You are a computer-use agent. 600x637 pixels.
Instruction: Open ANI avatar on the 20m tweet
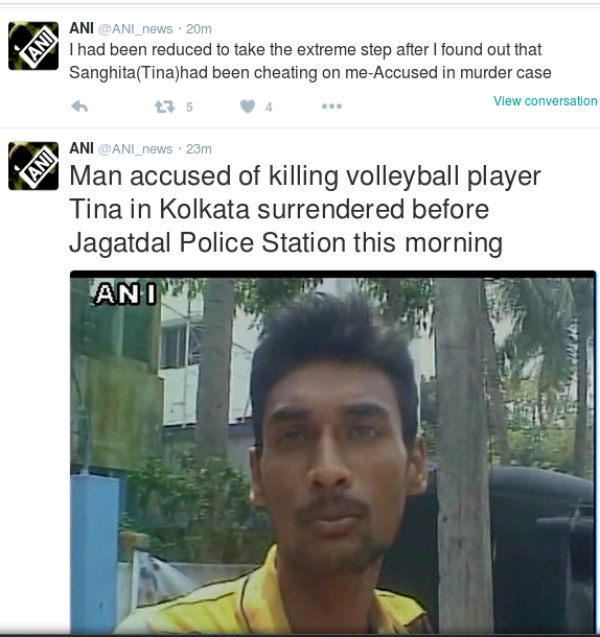click(x=33, y=46)
